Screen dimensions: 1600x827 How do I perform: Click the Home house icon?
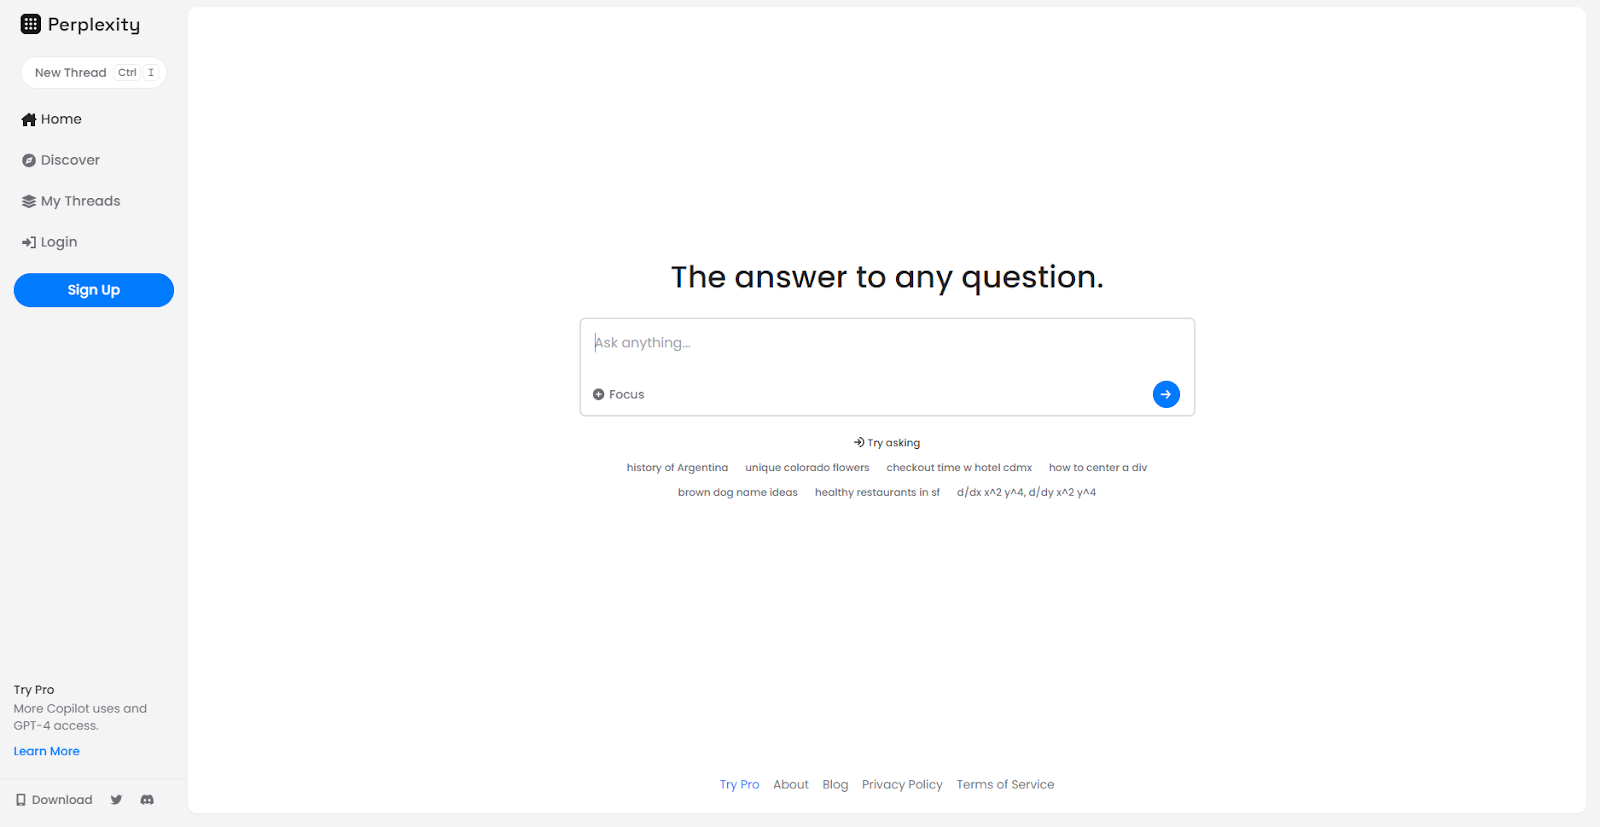pos(27,119)
